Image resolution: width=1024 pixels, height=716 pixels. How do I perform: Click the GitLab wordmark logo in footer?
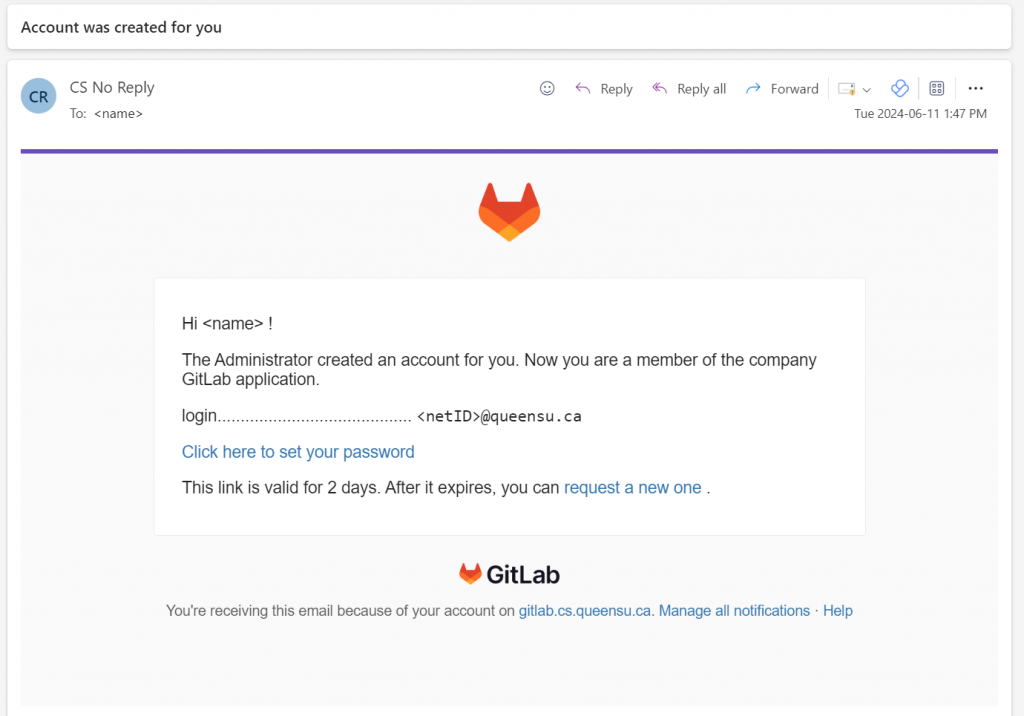[x=509, y=574]
